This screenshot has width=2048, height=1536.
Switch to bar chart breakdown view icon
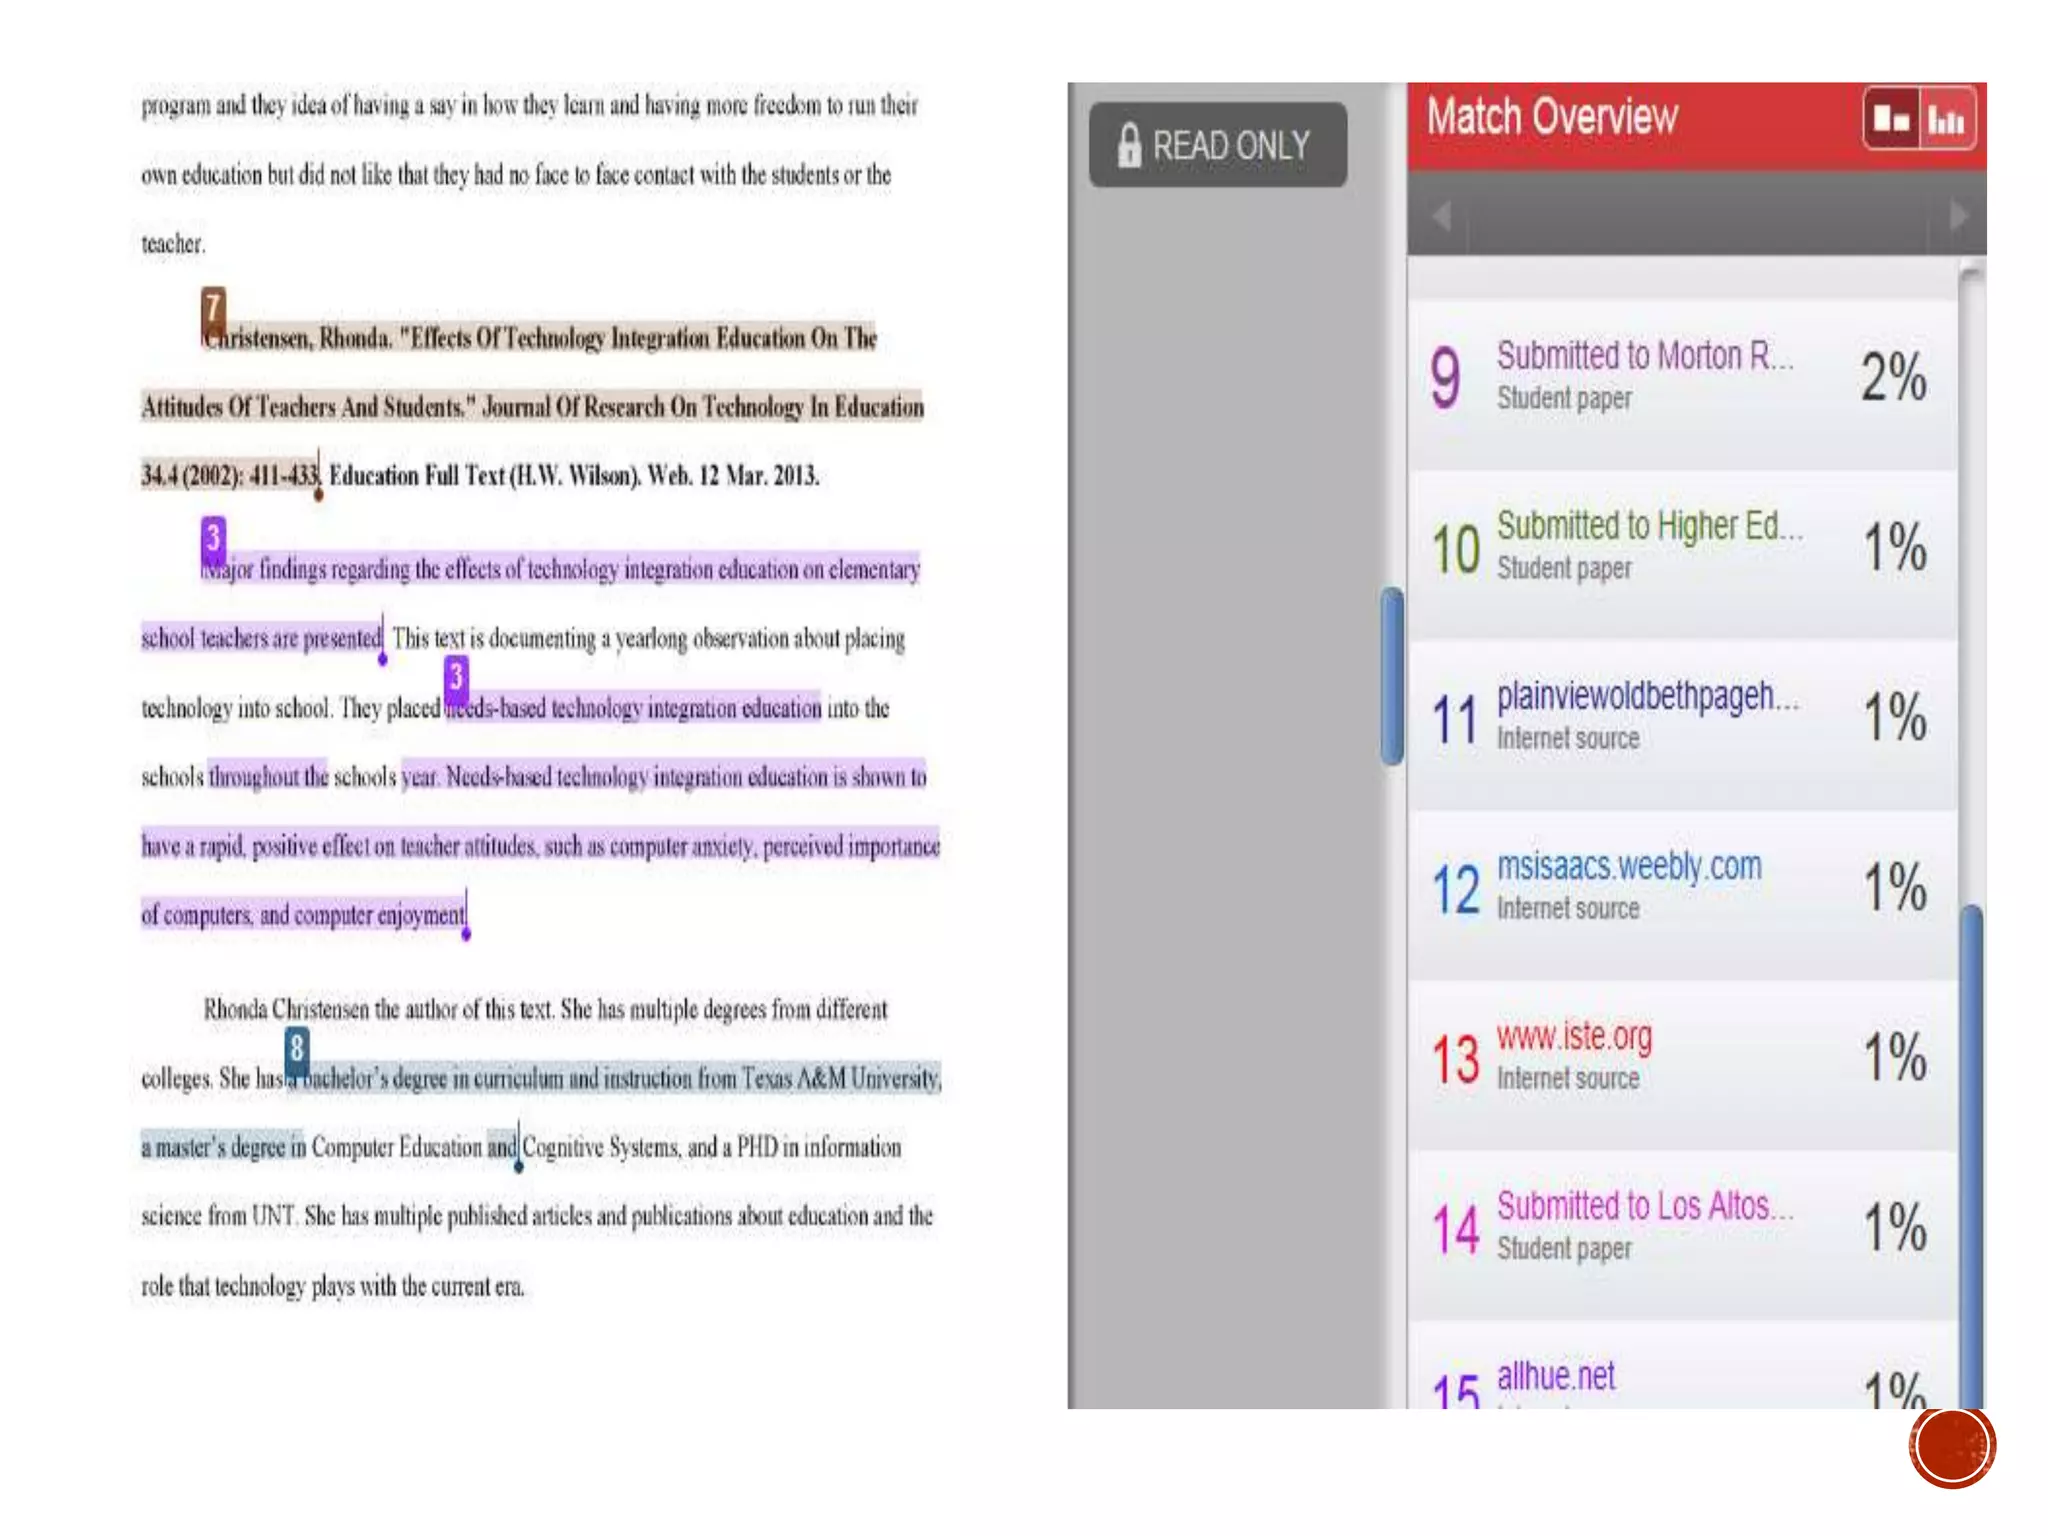[1946, 119]
